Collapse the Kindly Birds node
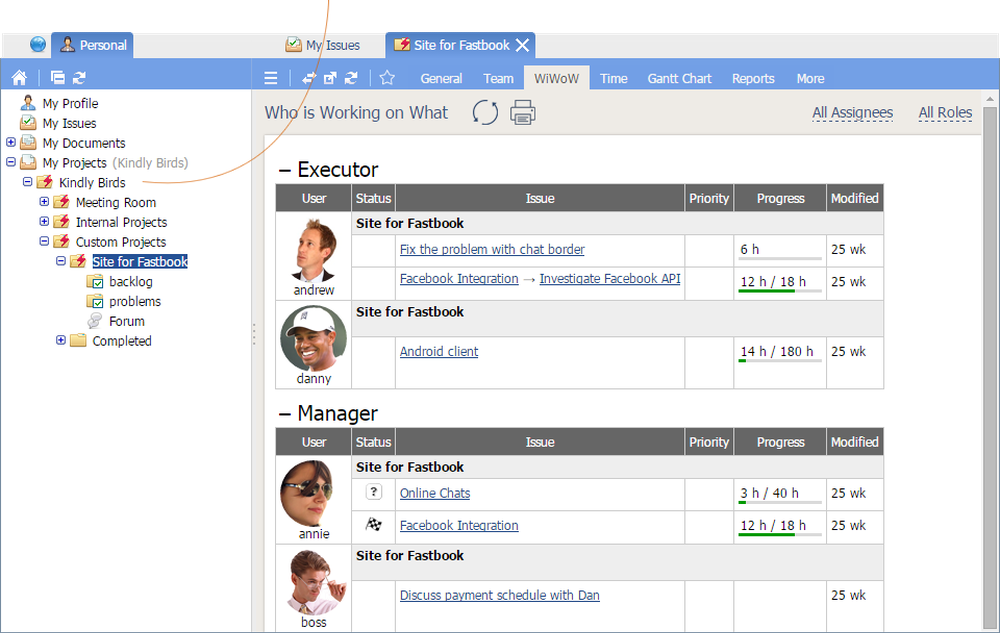The width and height of the screenshot is (1000, 633). click(x=27, y=182)
